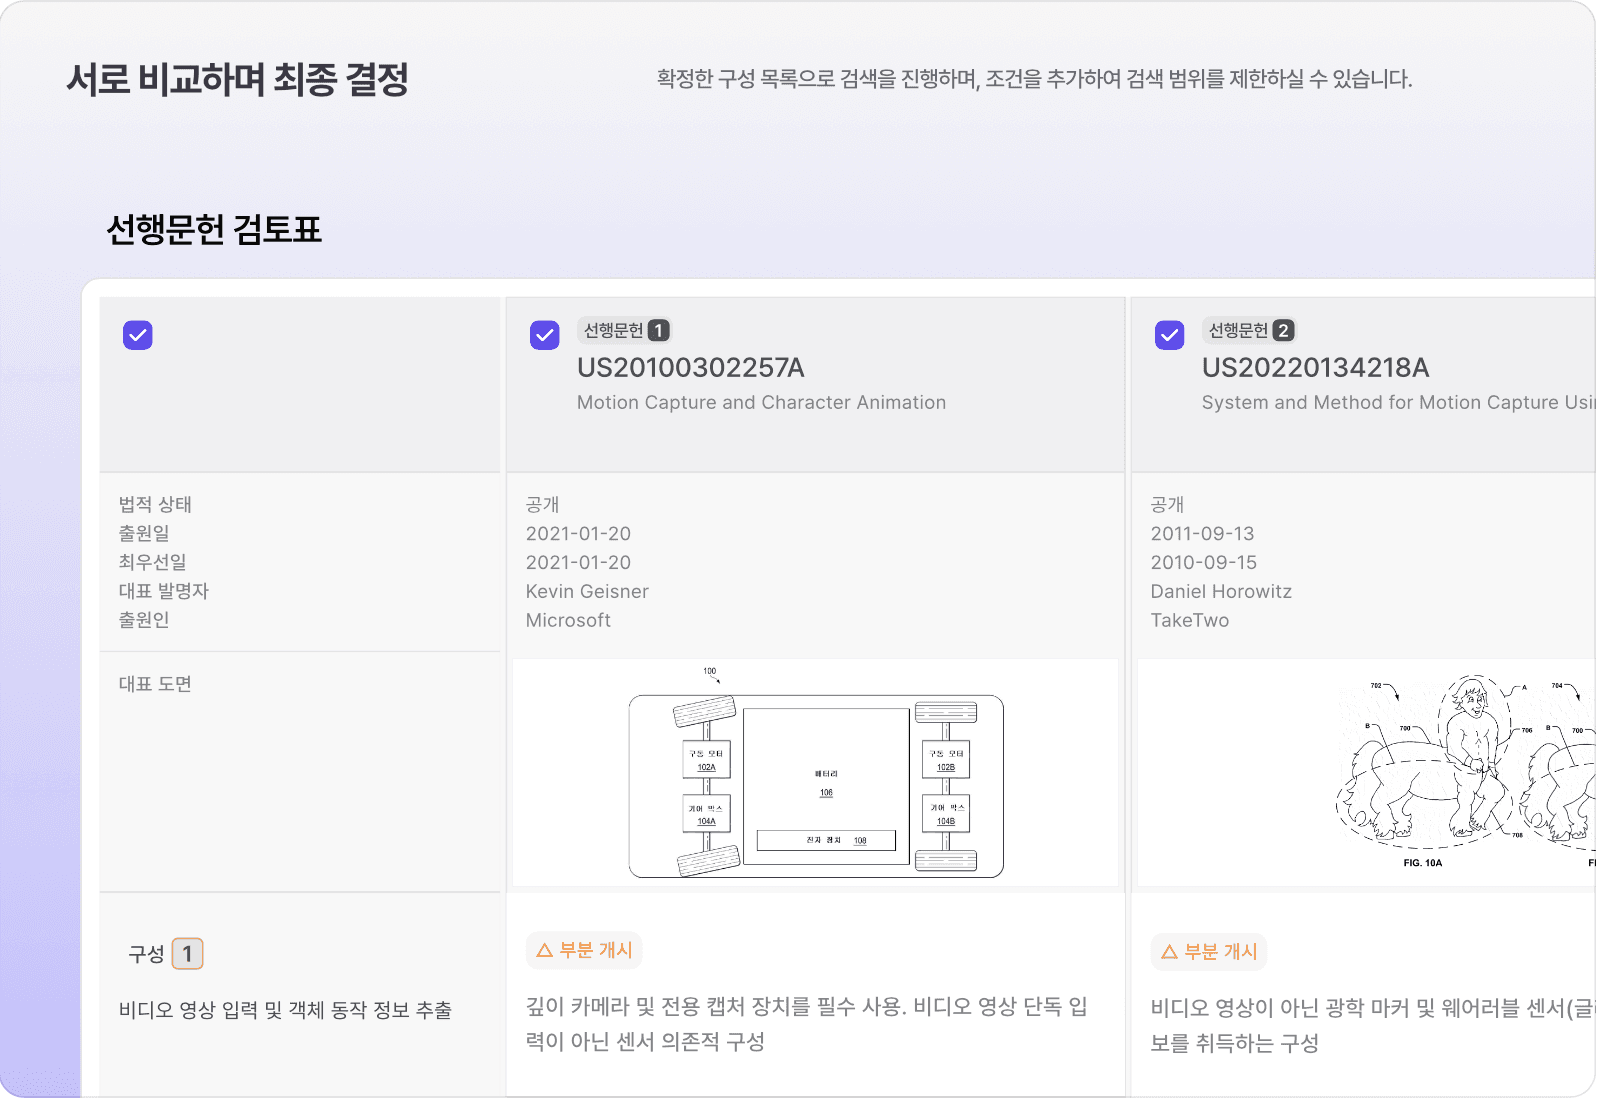Click the 부분 개시 warning tag under US20220134218A

1209,952
